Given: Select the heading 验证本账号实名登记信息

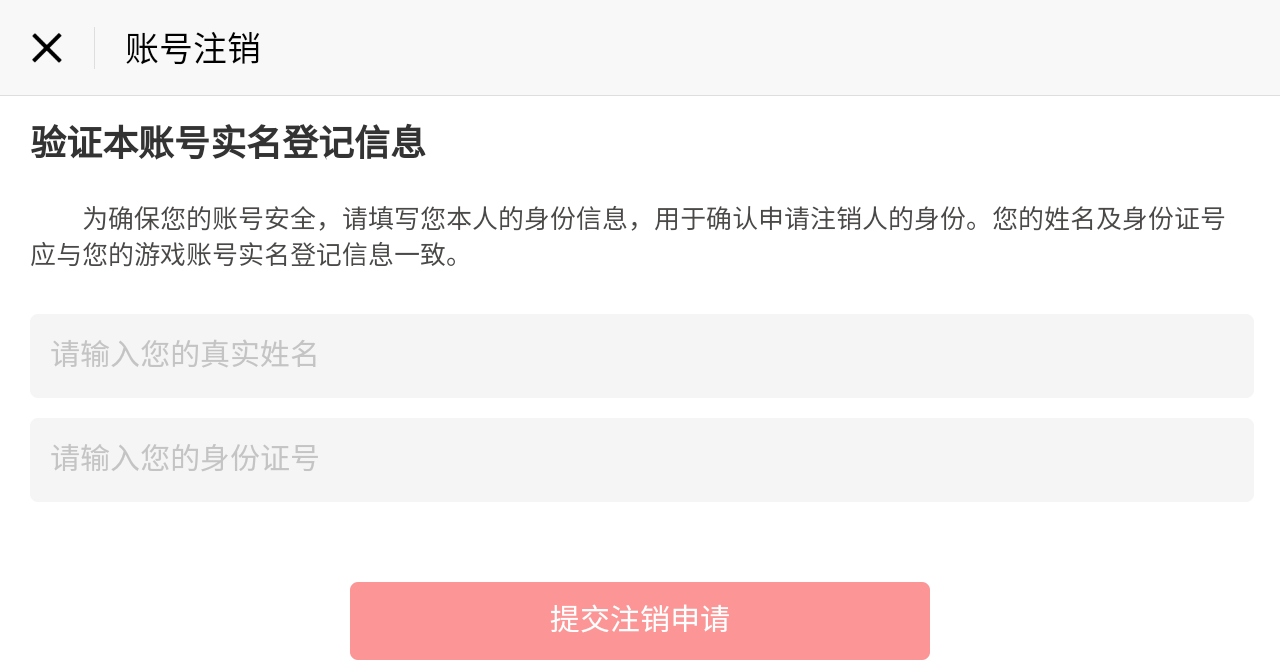Looking at the screenshot, I should [228, 142].
